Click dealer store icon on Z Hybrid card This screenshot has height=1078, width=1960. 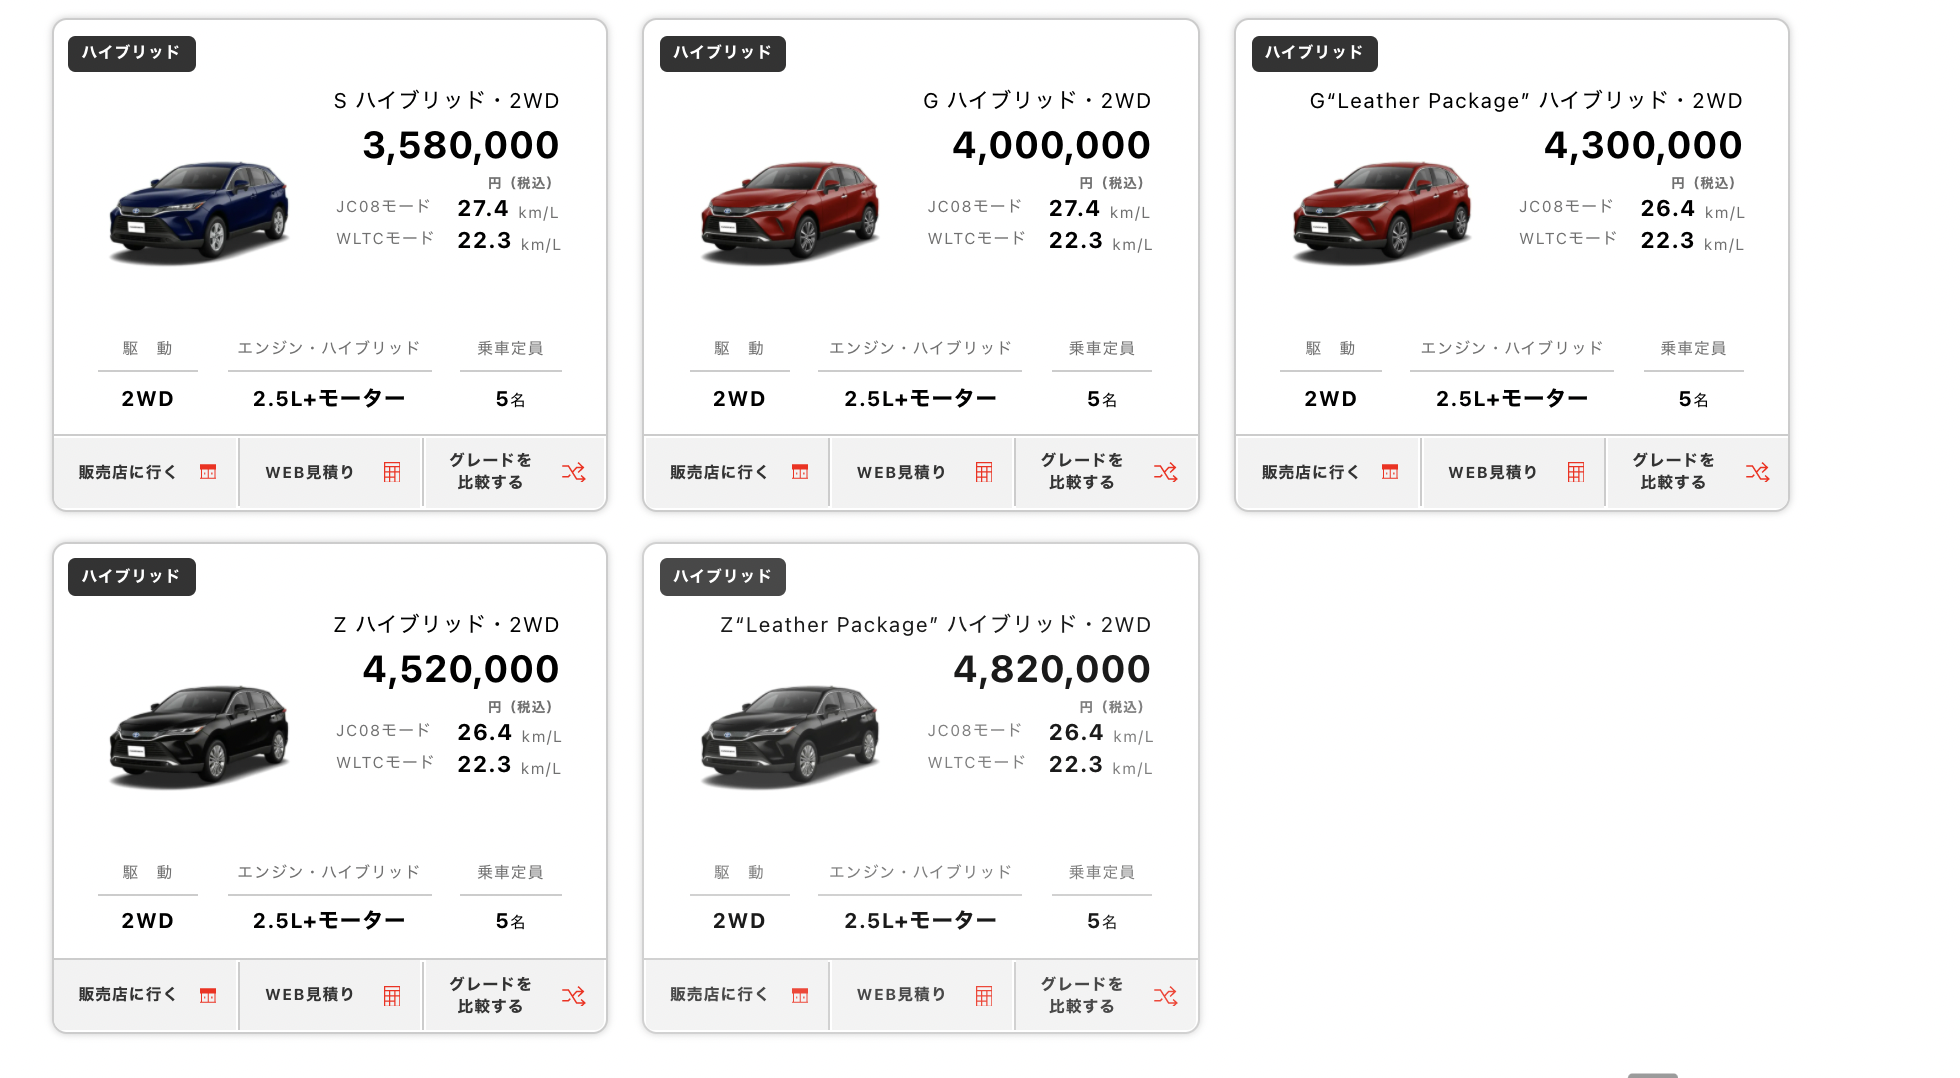click(x=208, y=996)
